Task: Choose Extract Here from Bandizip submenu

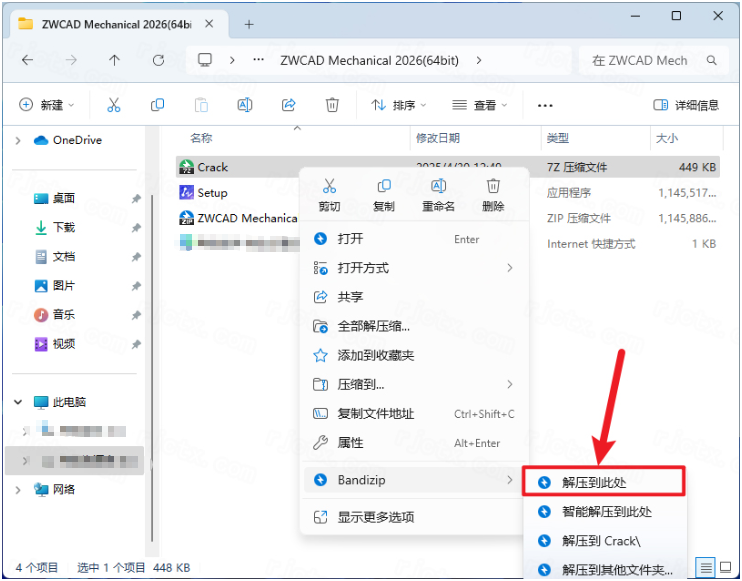Action: point(602,482)
